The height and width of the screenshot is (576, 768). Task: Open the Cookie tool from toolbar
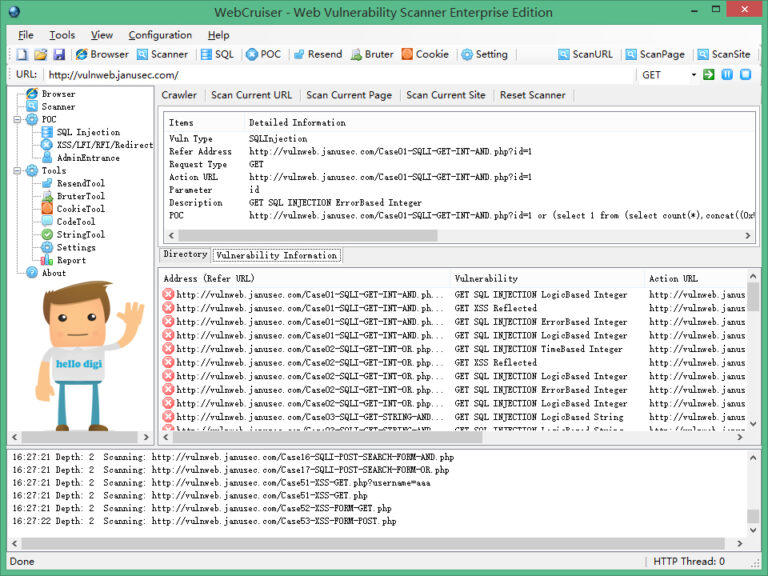[425, 54]
